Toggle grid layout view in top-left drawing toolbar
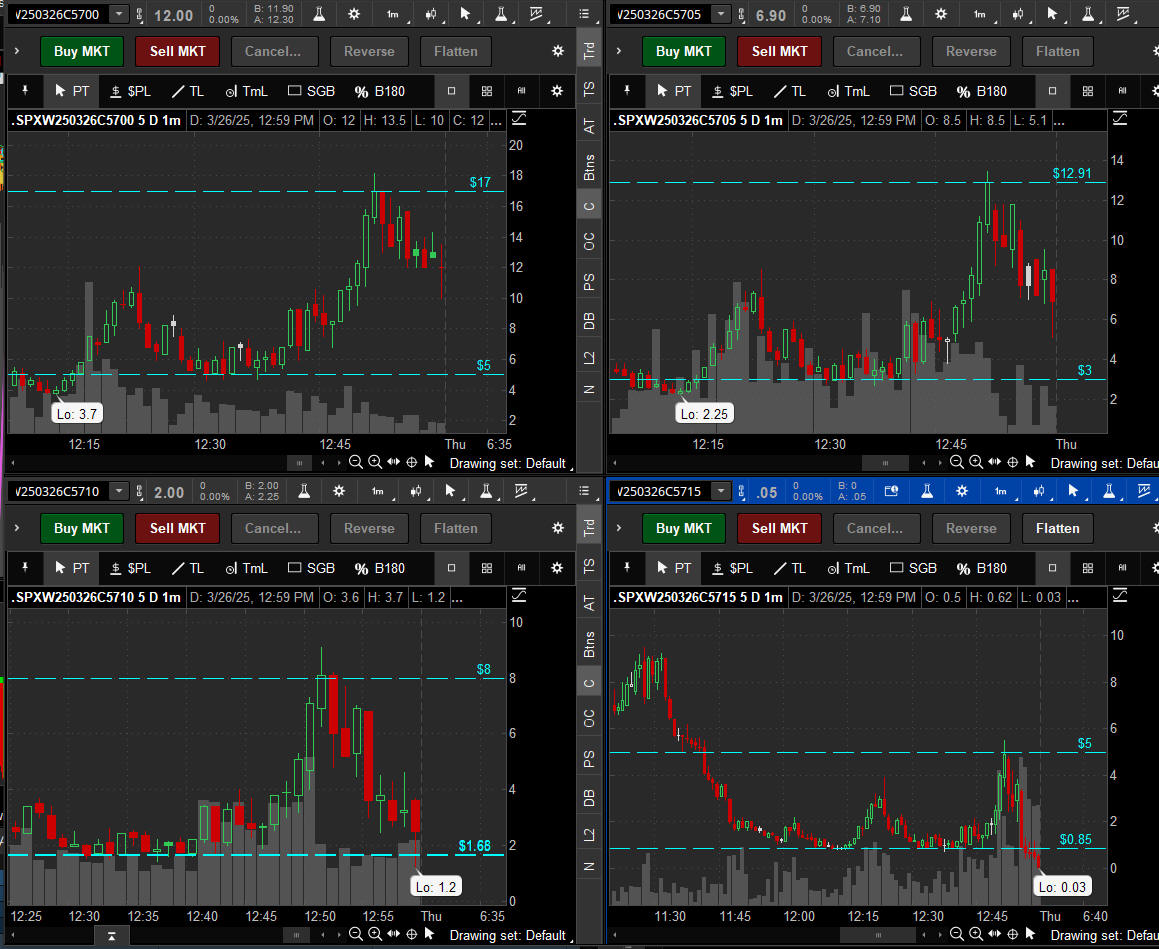Screen dimensions: 1159x949 (x=487, y=91)
